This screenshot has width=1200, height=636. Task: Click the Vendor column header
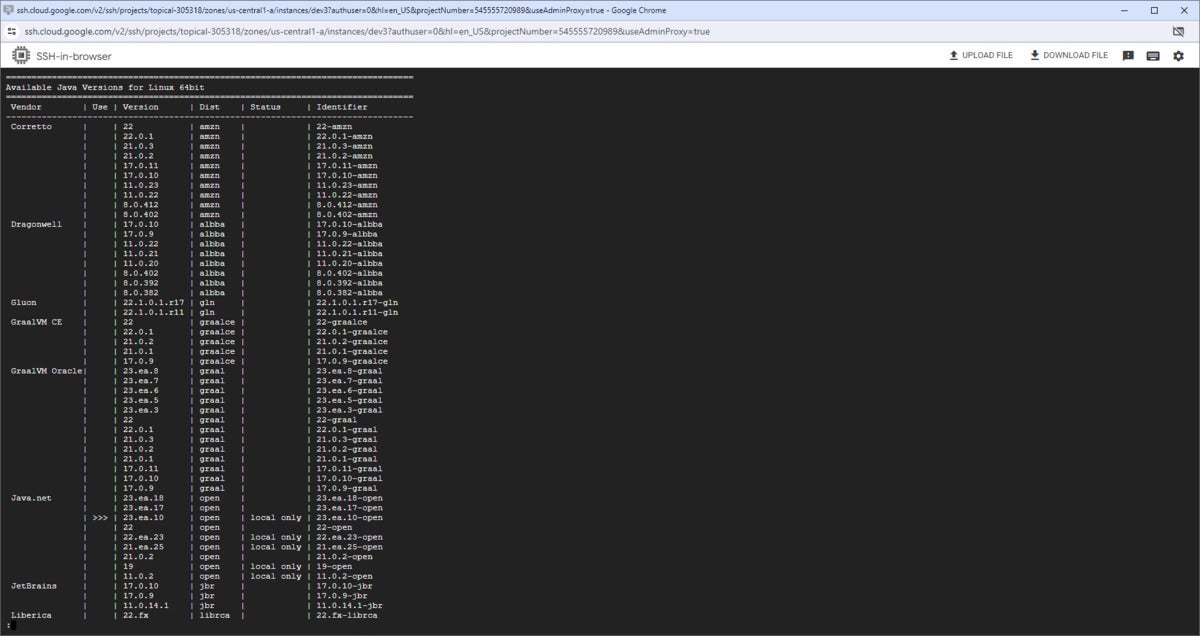coord(26,107)
